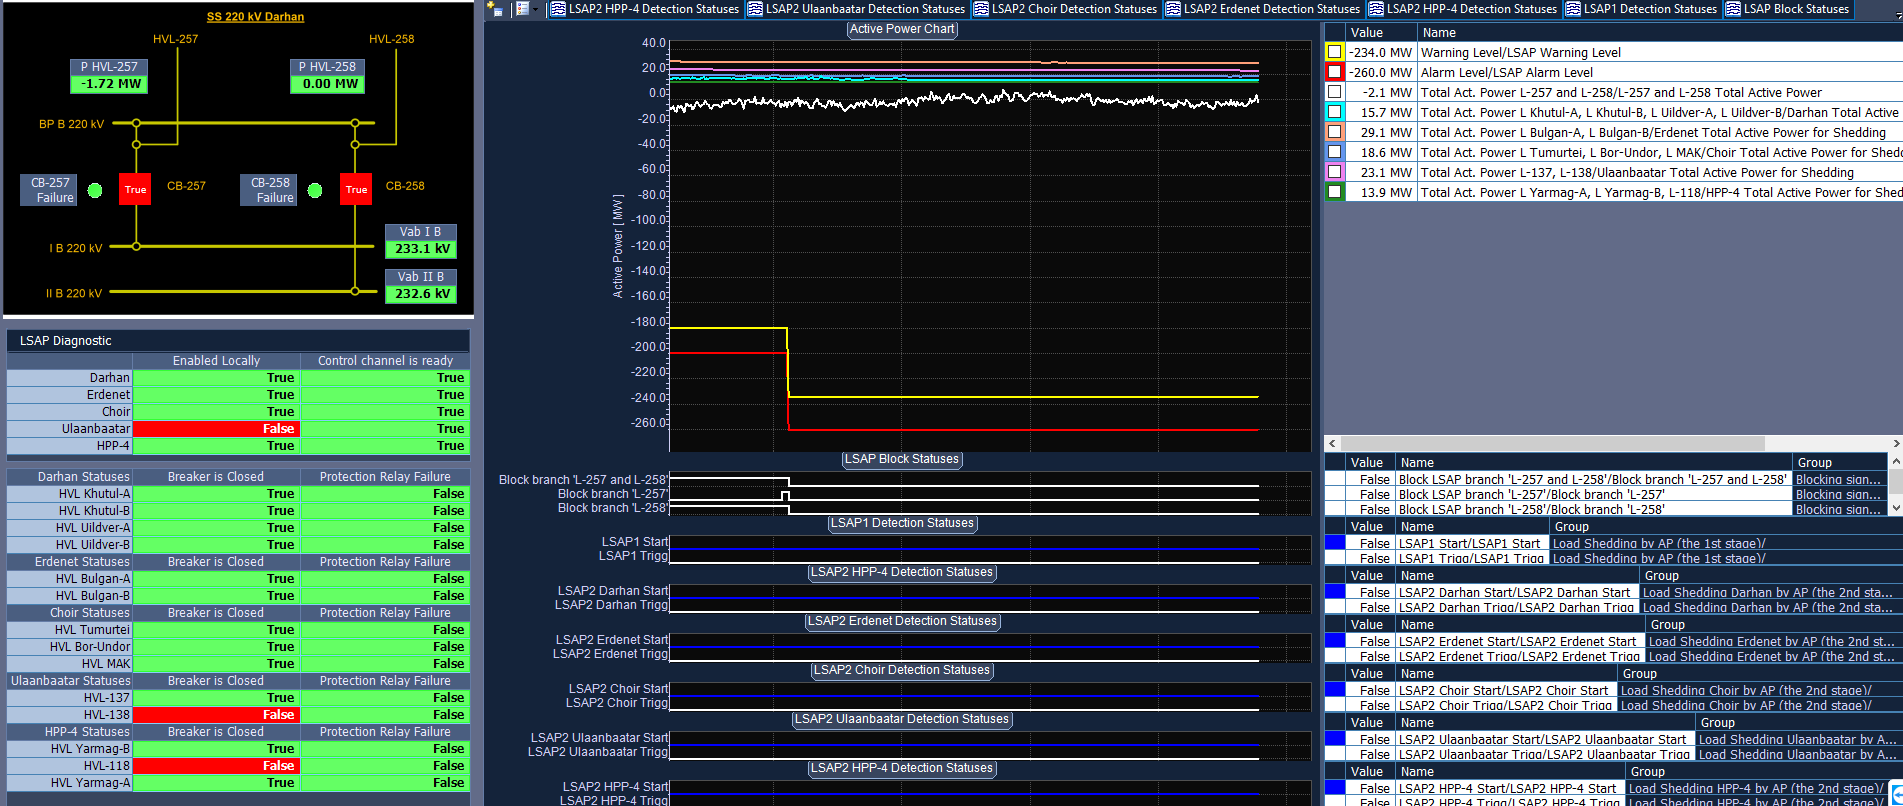This screenshot has height=806, width=1903.
Task: Toggle the Alarm Level red checkbox
Action: click(x=1334, y=72)
